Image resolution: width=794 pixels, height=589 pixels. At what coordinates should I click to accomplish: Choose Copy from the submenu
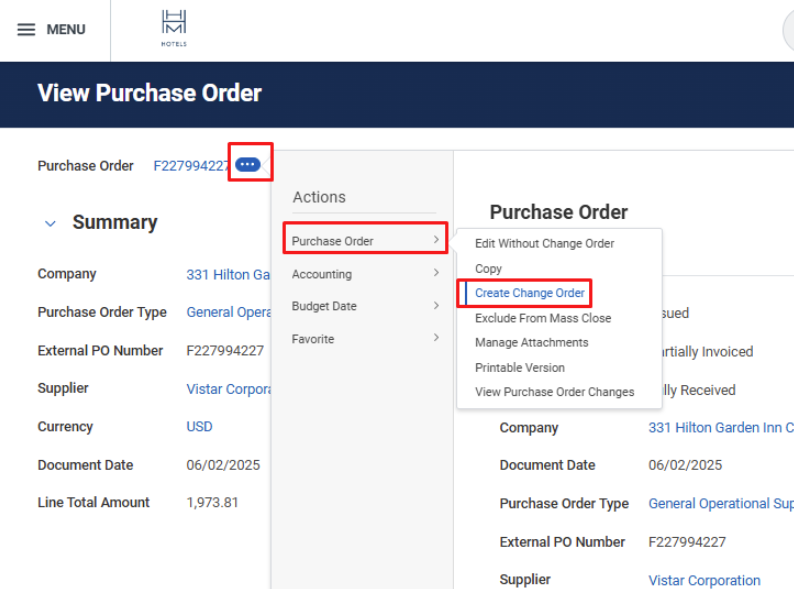click(x=489, y=268)
